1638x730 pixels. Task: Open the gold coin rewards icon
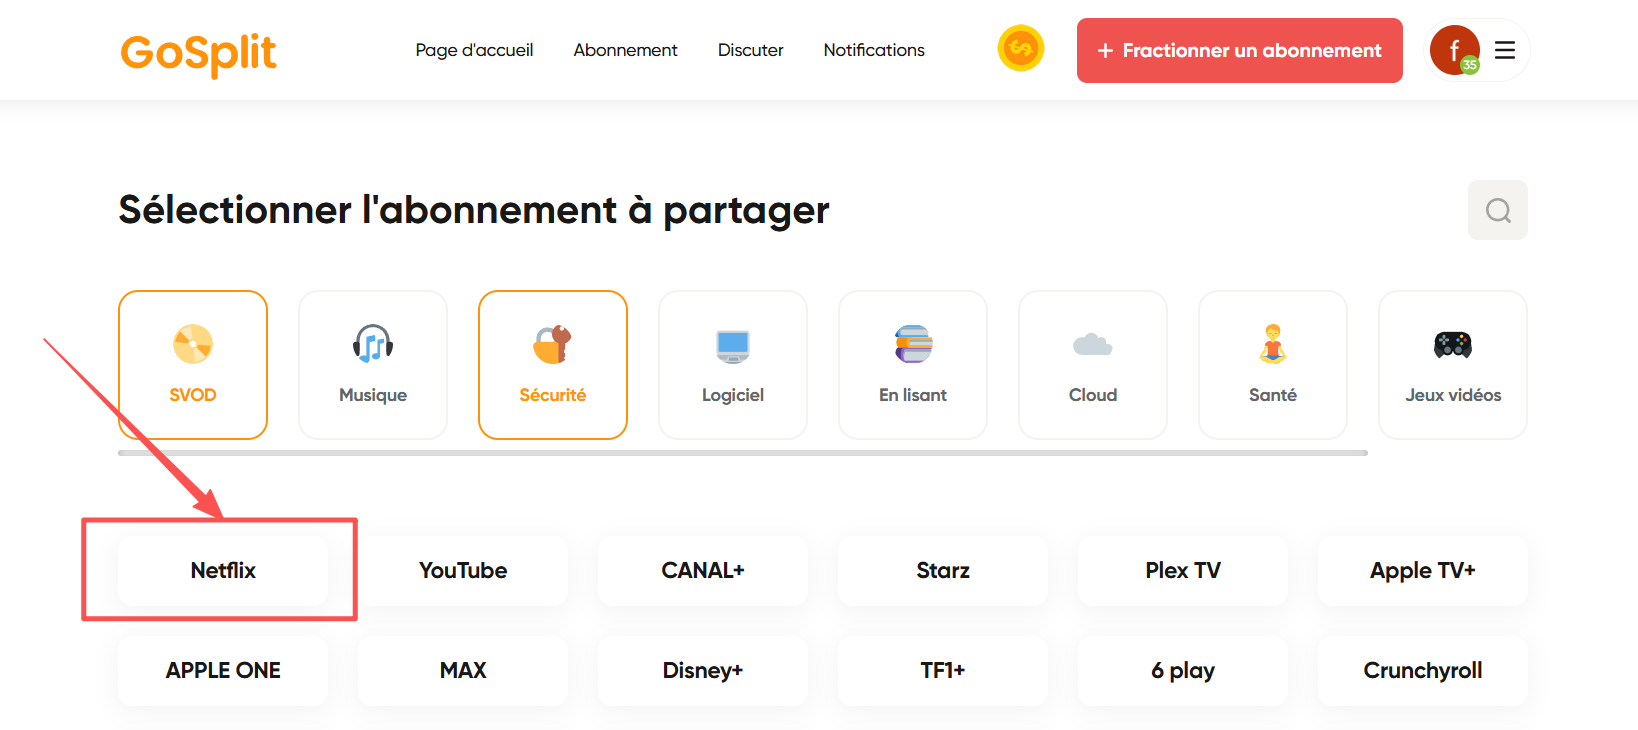1020,48
